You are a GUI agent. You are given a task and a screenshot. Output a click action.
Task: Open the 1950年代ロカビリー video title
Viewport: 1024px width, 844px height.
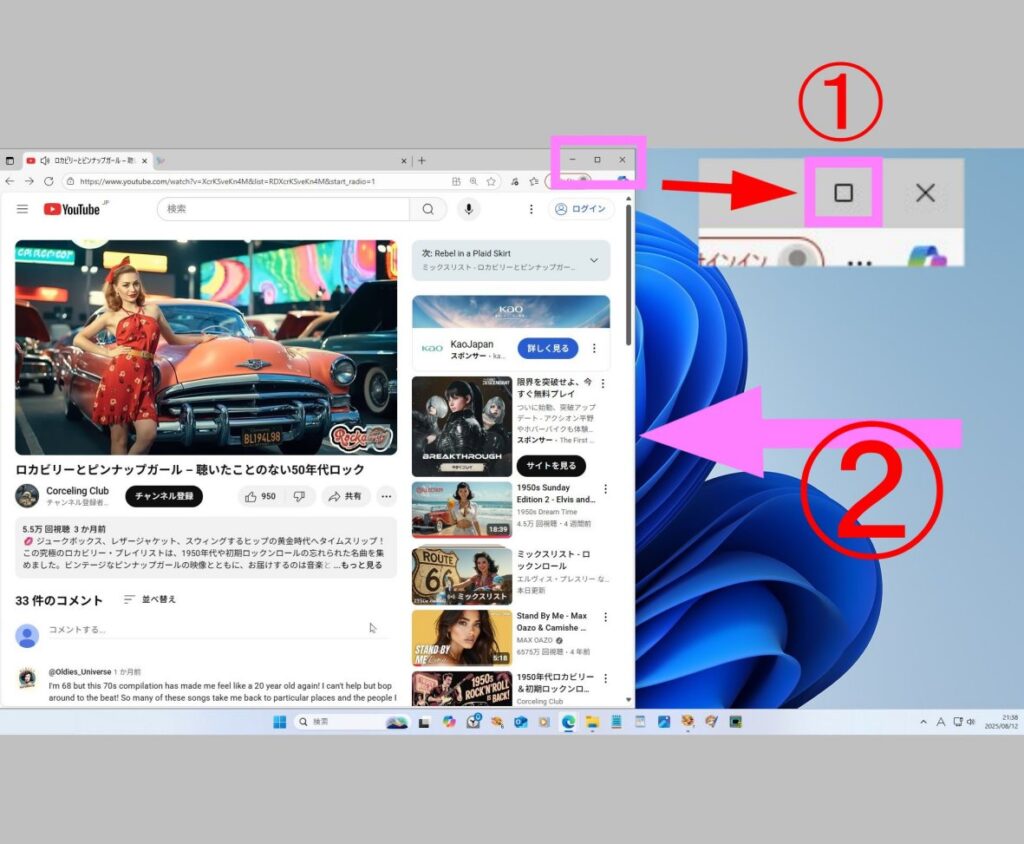(555, 683)
